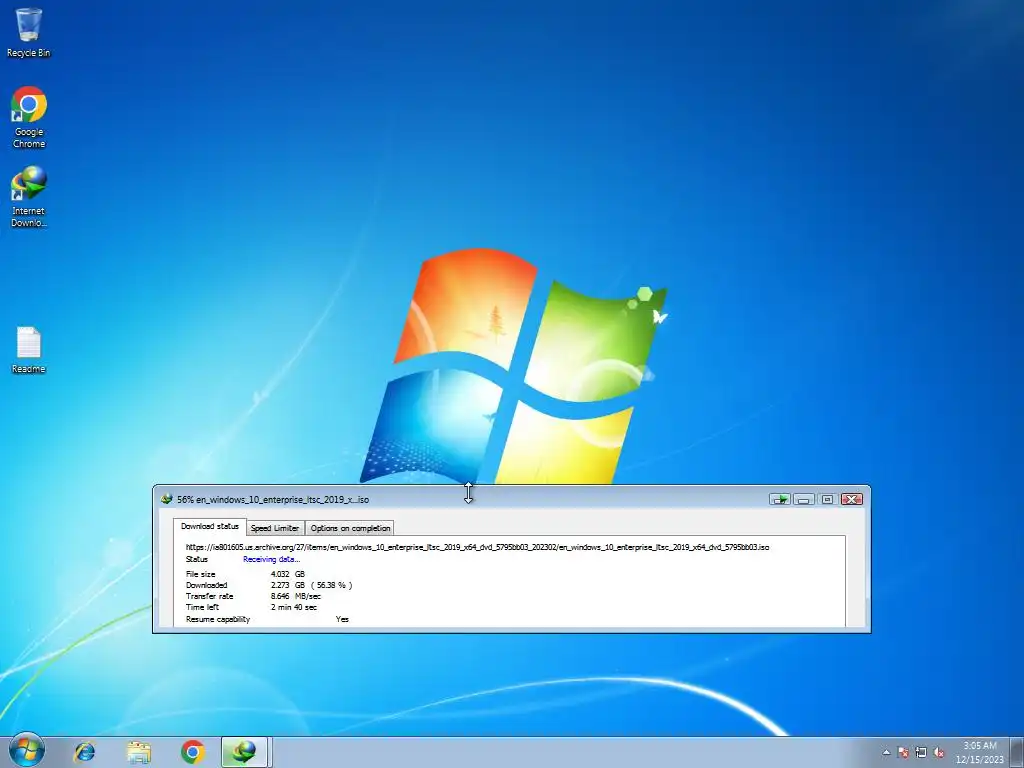Click the IDM taskbar button
Viewport: 1024px width, 768px height.
(244, 752)
